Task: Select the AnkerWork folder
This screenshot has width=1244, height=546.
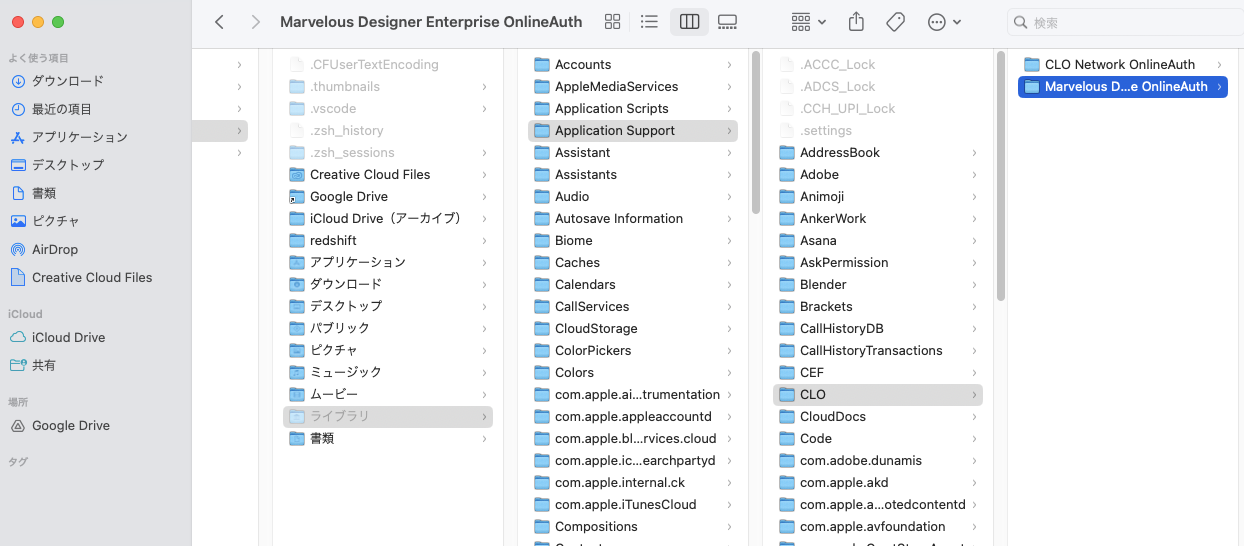Action: 878,218
